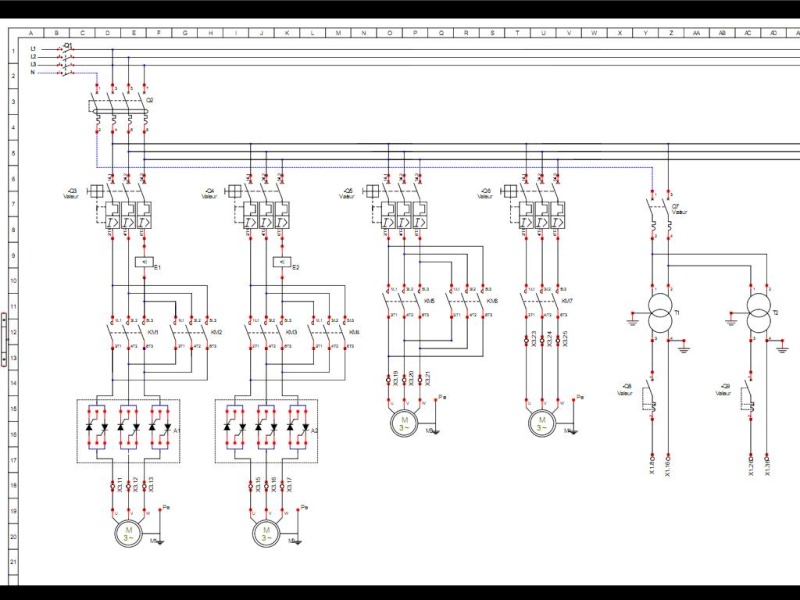The image size is (800, 600).
Task: Click the Pe label beside the A1 motor
Action: tap(166, 508)
